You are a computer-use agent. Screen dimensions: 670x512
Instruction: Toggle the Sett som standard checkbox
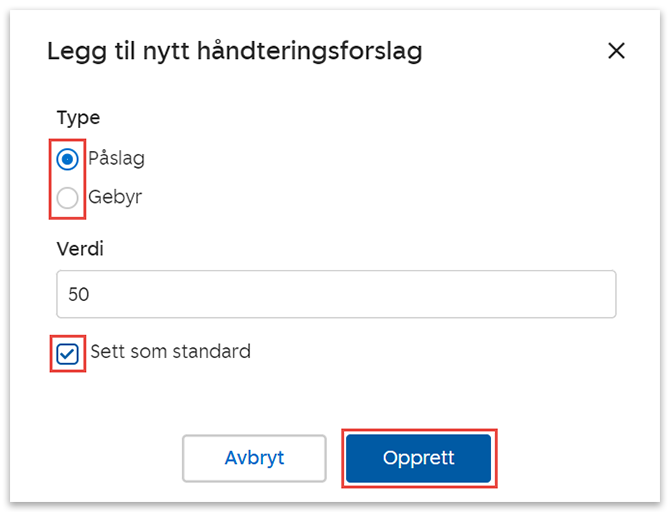tap(68, 353)
